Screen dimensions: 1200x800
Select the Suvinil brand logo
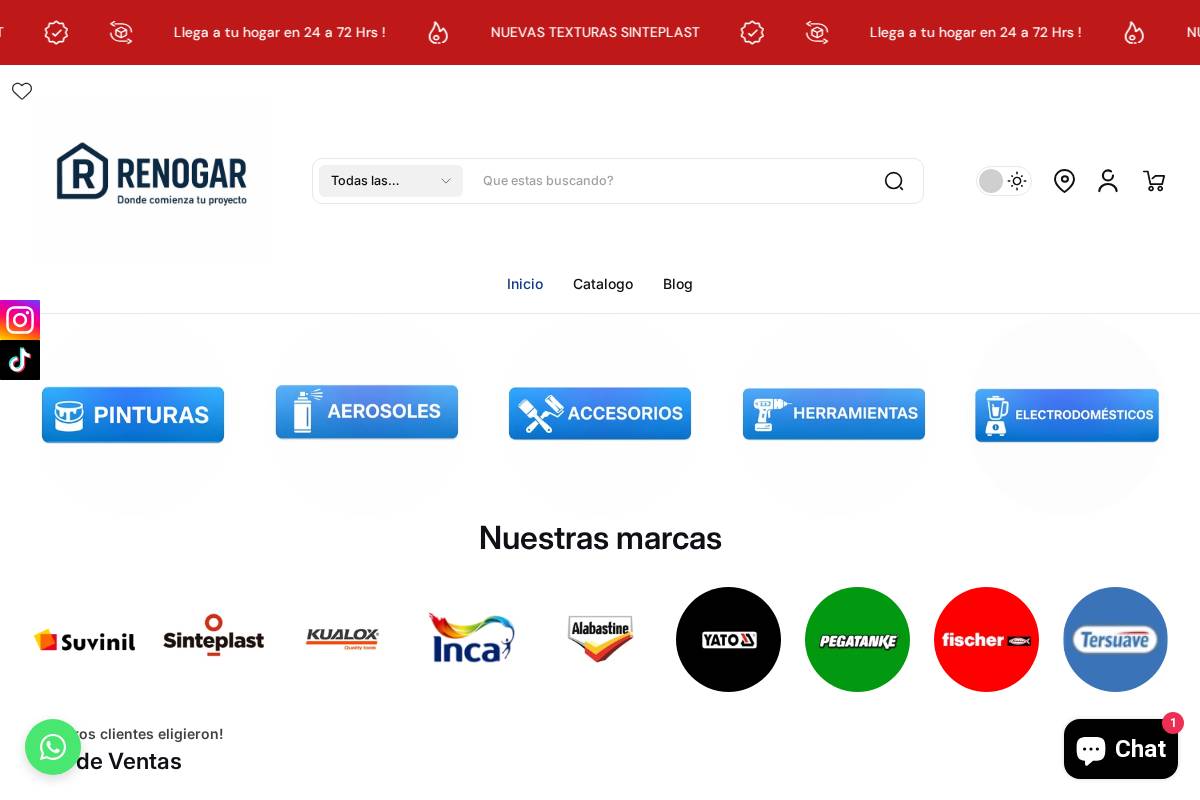pos(85,640)
